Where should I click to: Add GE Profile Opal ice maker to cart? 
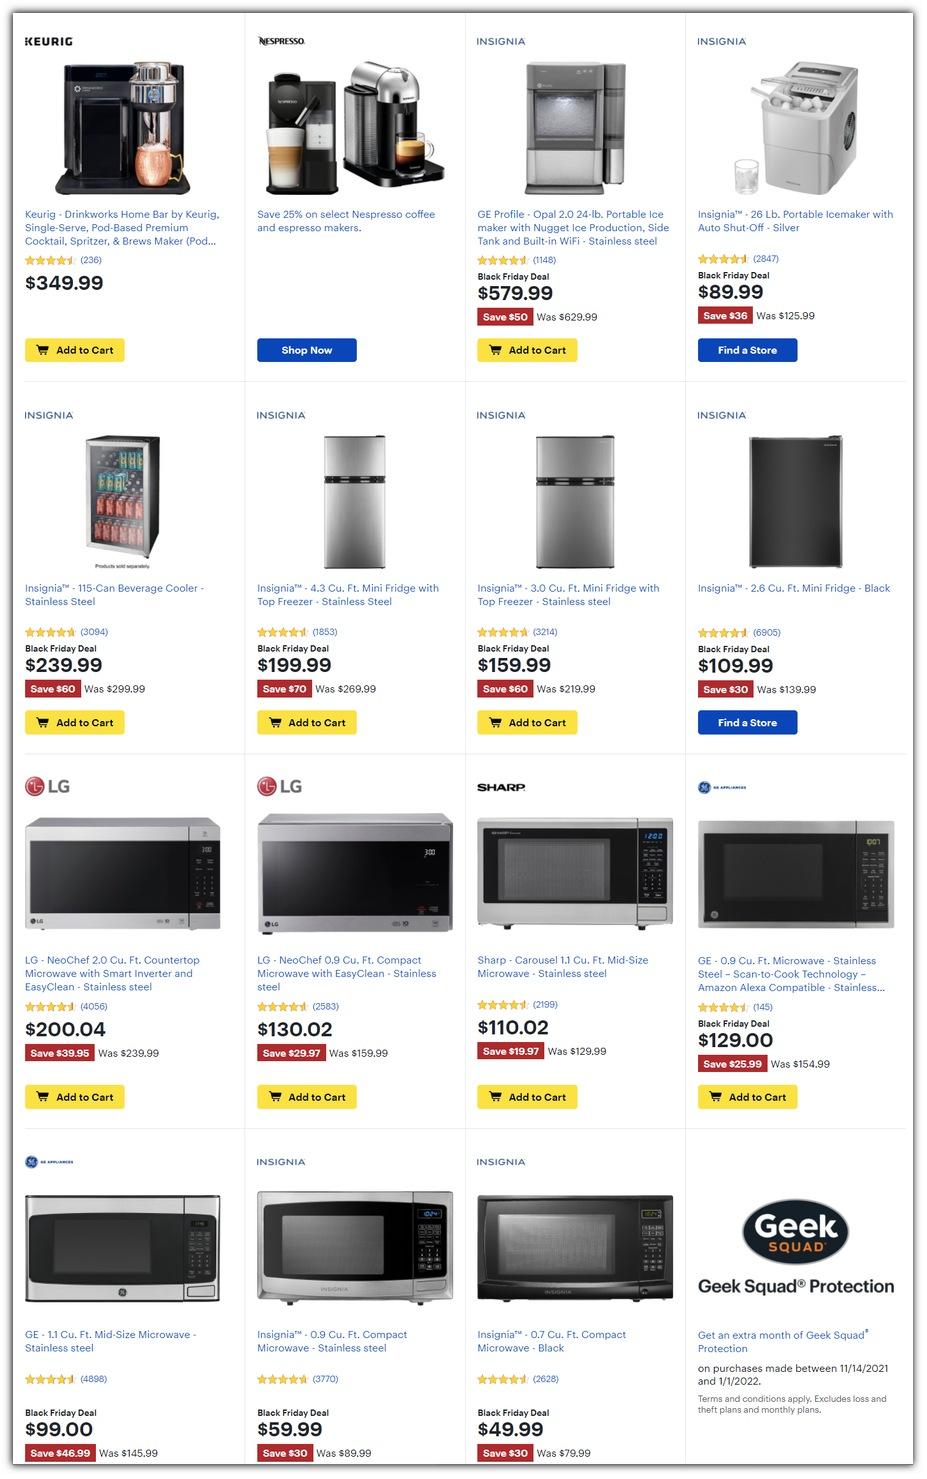[527, 350]
